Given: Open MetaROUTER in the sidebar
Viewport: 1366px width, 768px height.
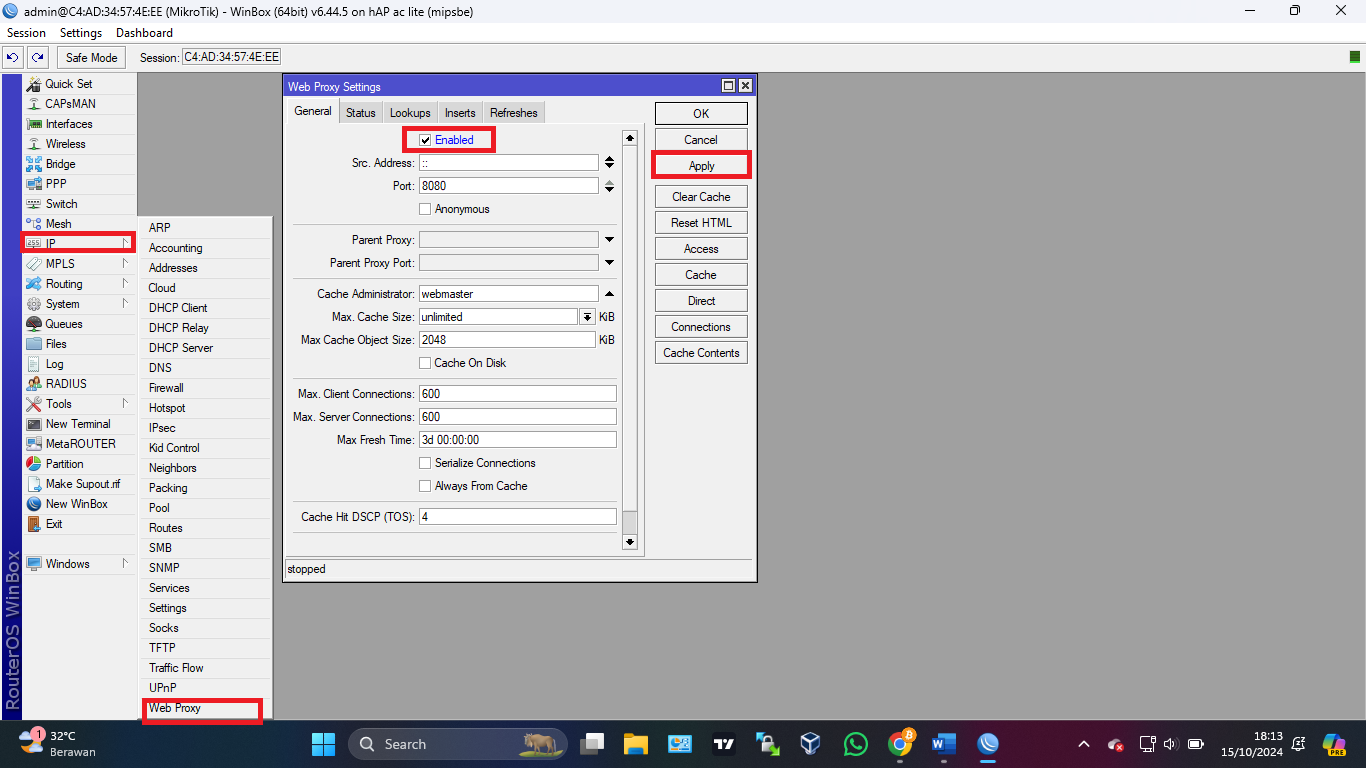Looking at the screenshot, I should [80, 444].
